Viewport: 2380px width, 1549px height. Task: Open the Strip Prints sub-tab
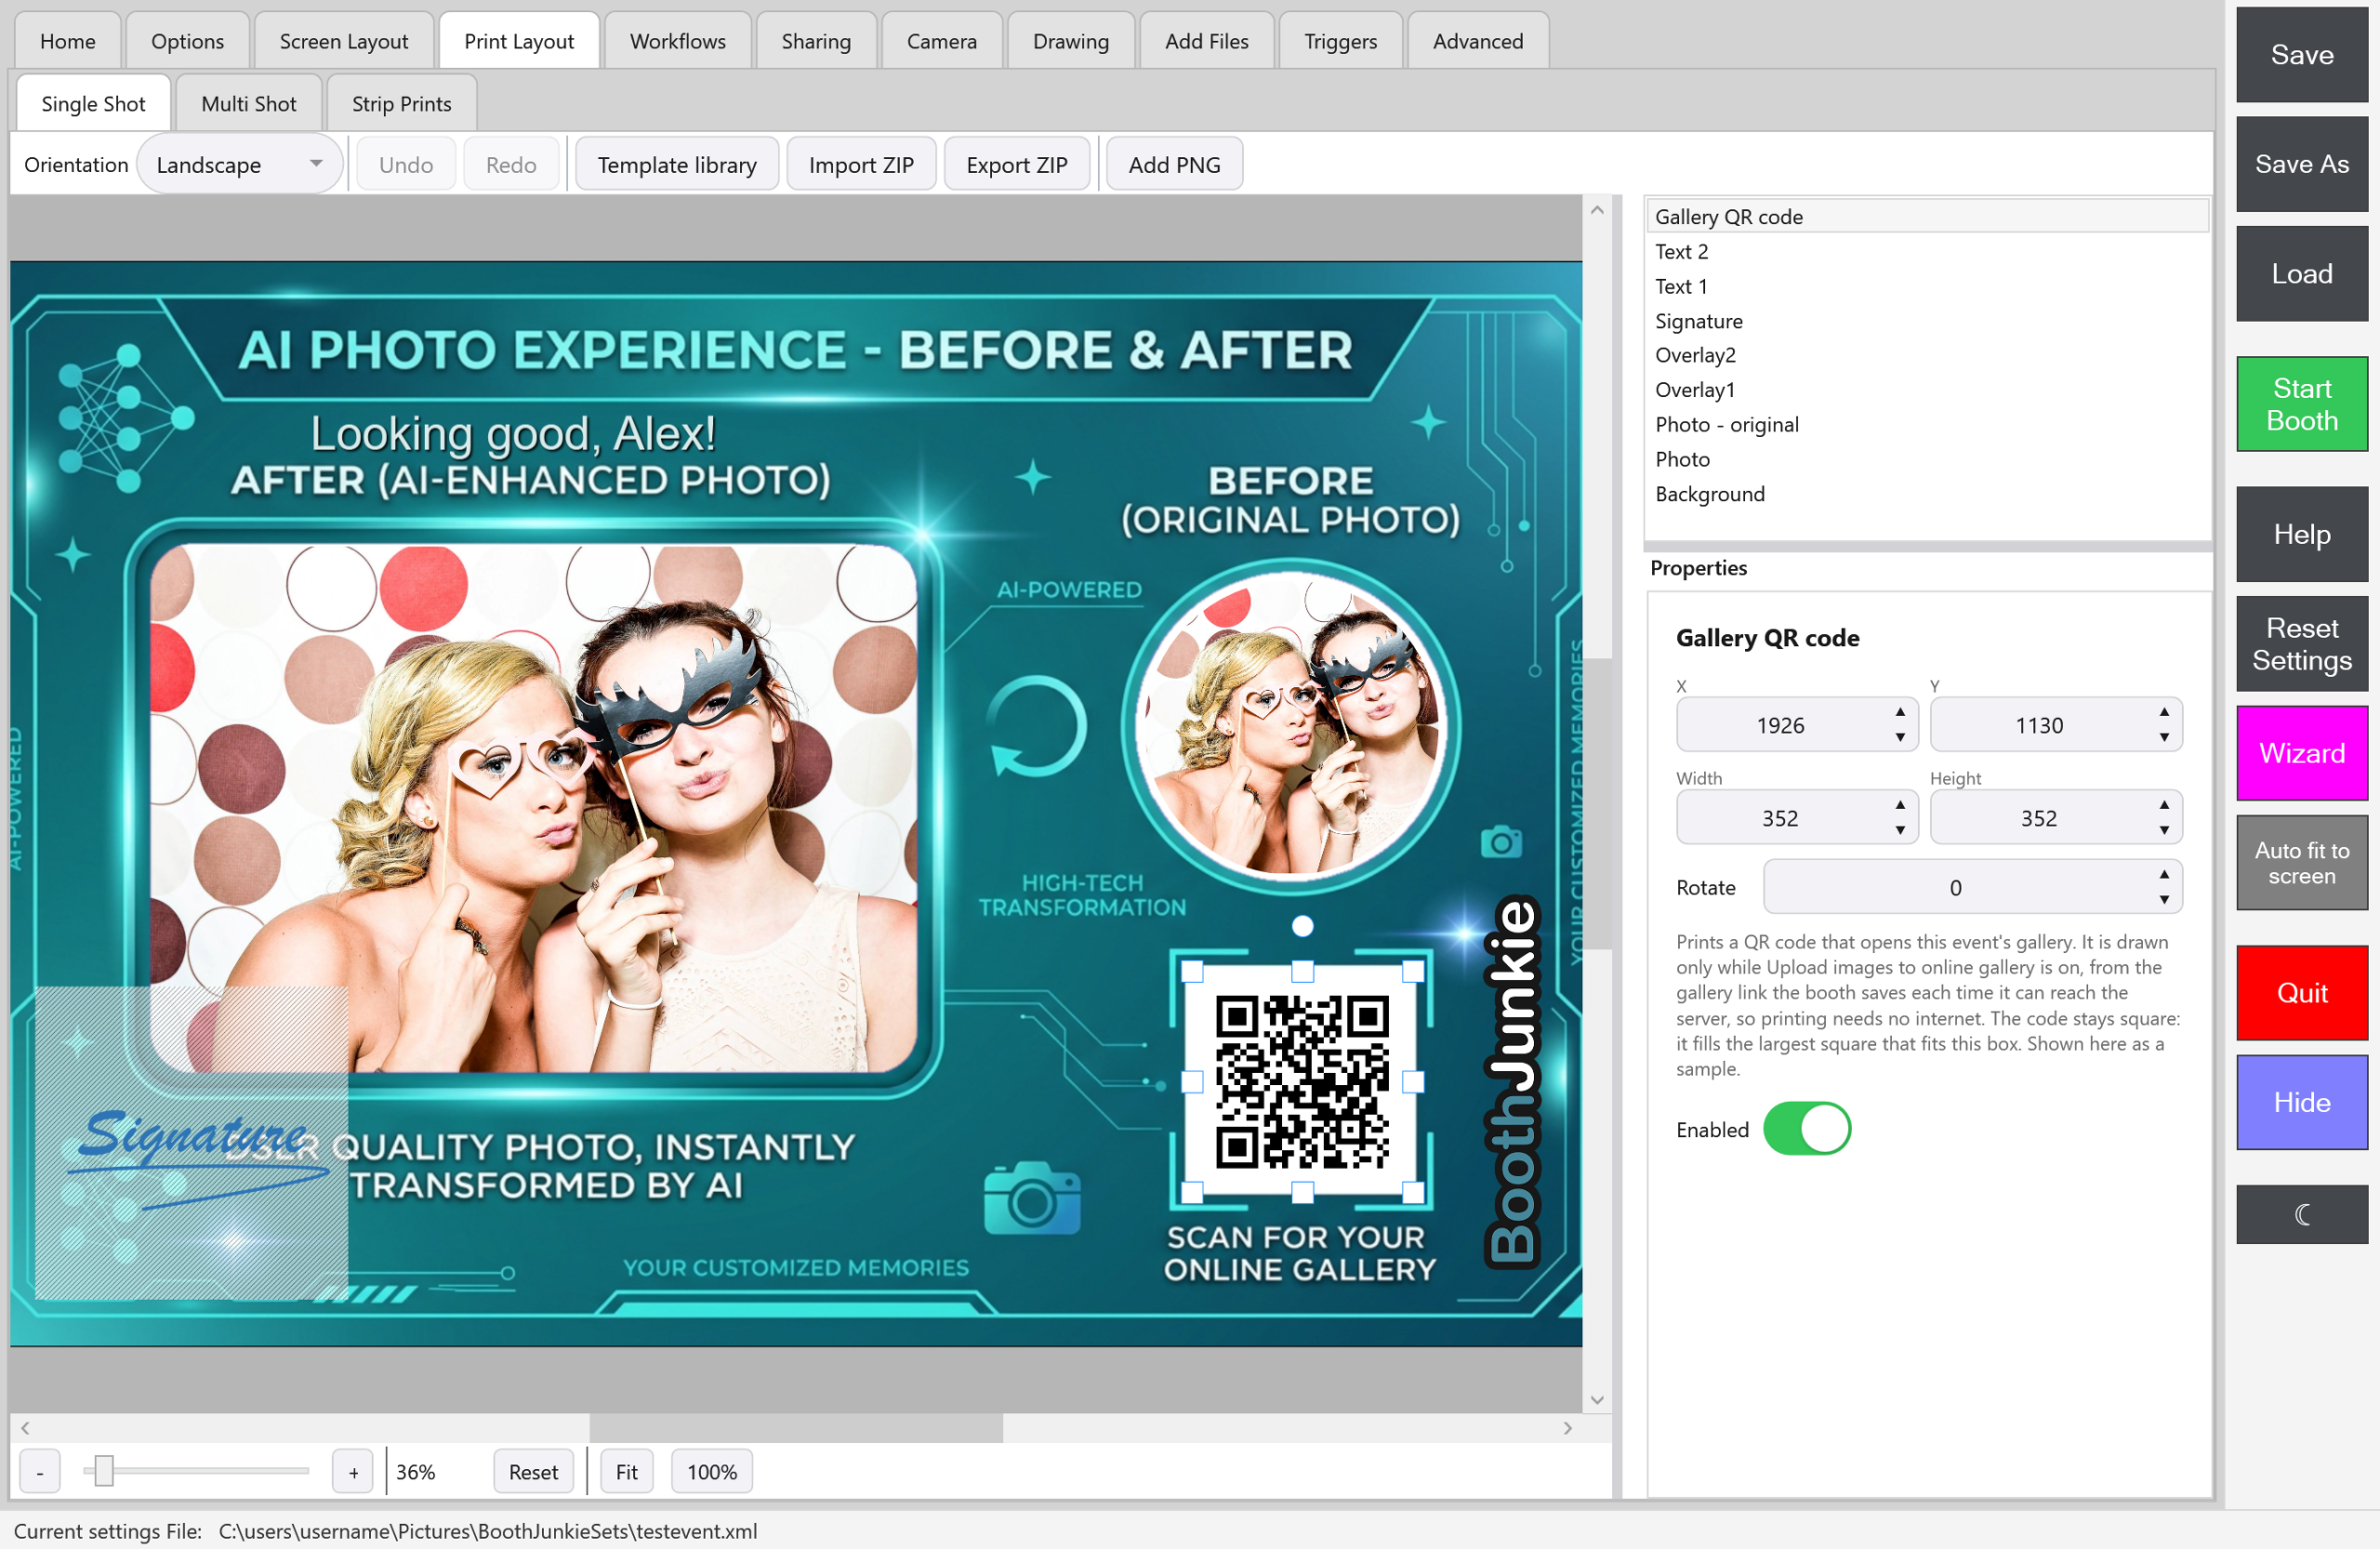pyautogui.click(x=401, y=104)
